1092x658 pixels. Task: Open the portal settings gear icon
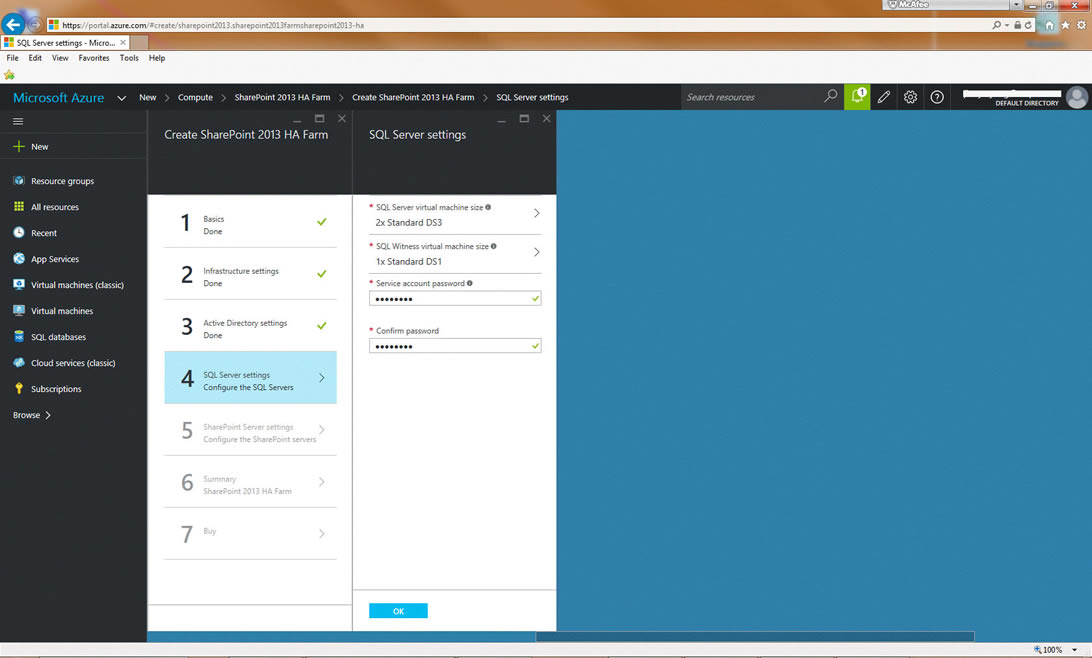coord(910,97)
